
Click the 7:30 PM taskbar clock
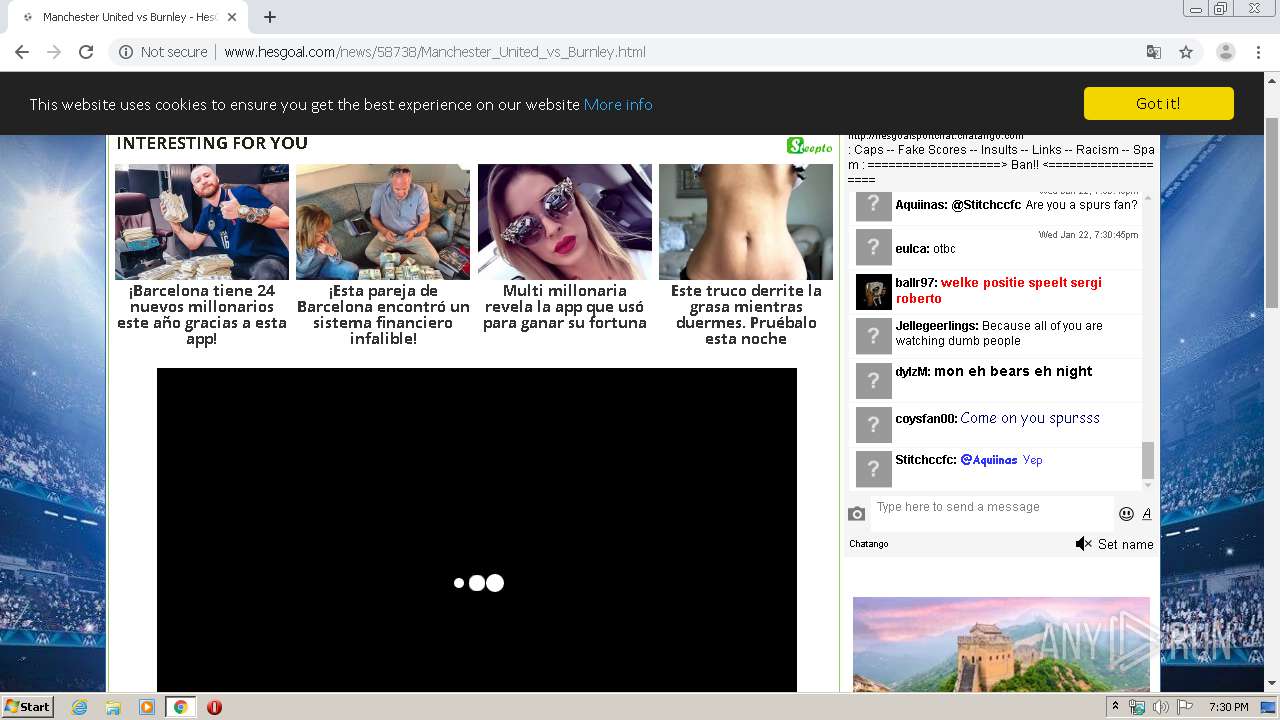click(1228, 707)
